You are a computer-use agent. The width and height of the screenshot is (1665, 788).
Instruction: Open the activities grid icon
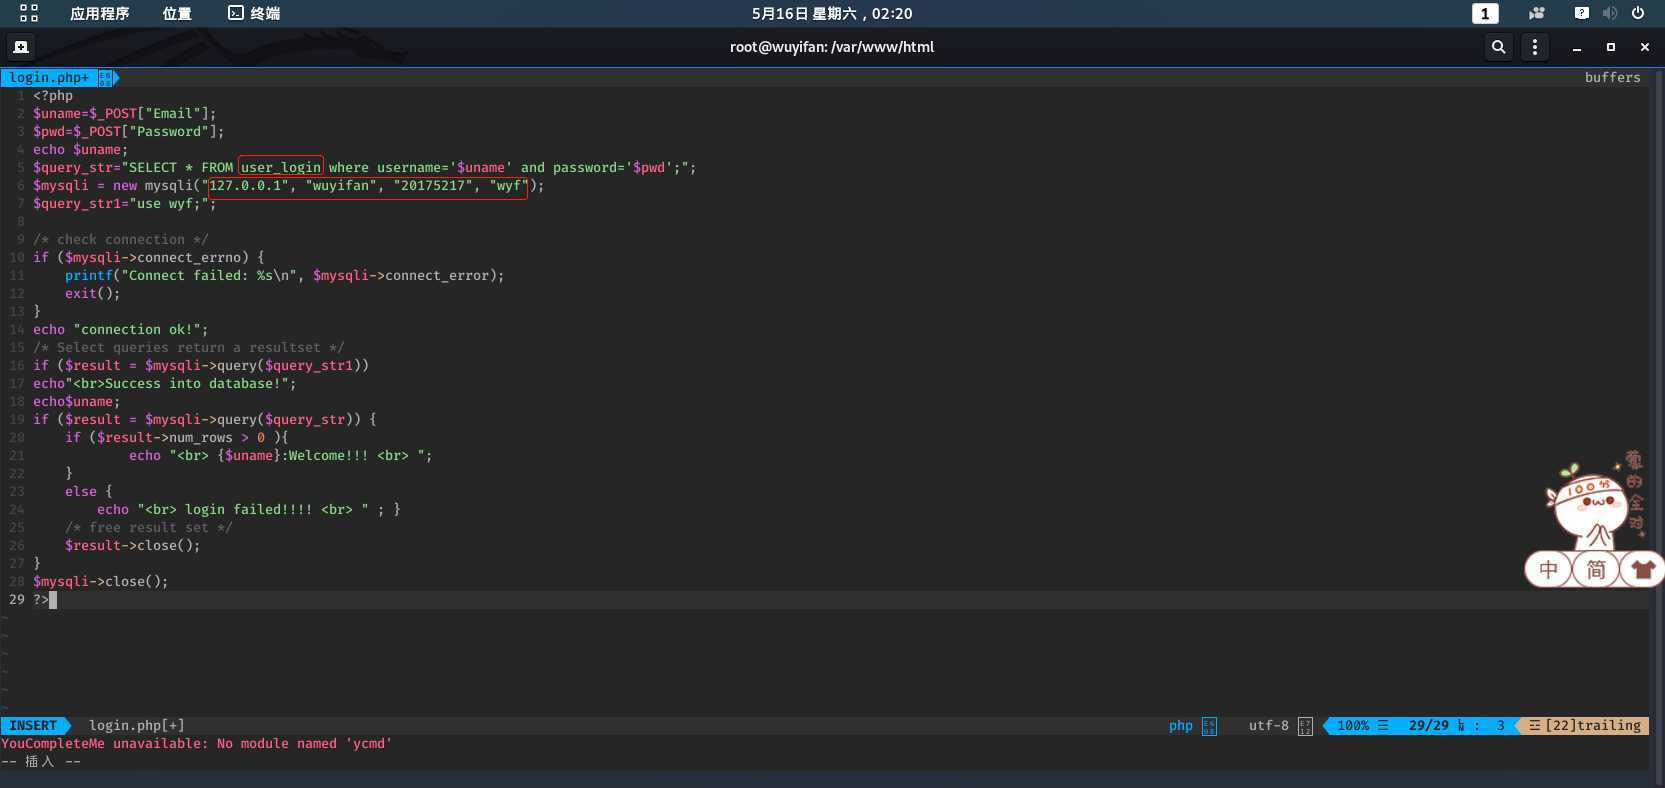coord(29,13)
